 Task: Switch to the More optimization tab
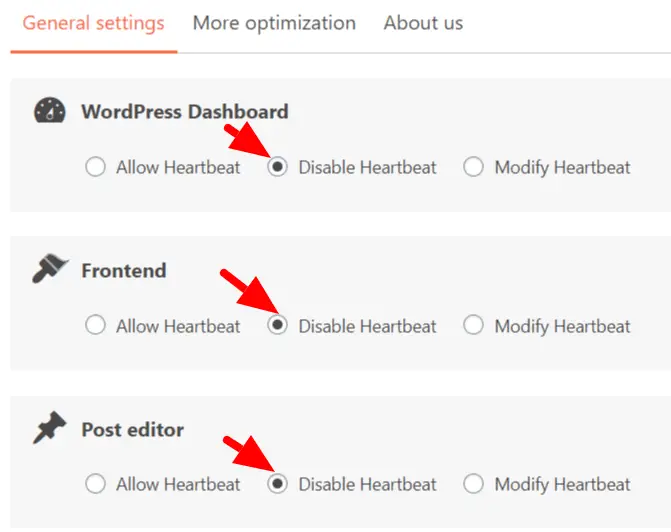pos(274,22)
